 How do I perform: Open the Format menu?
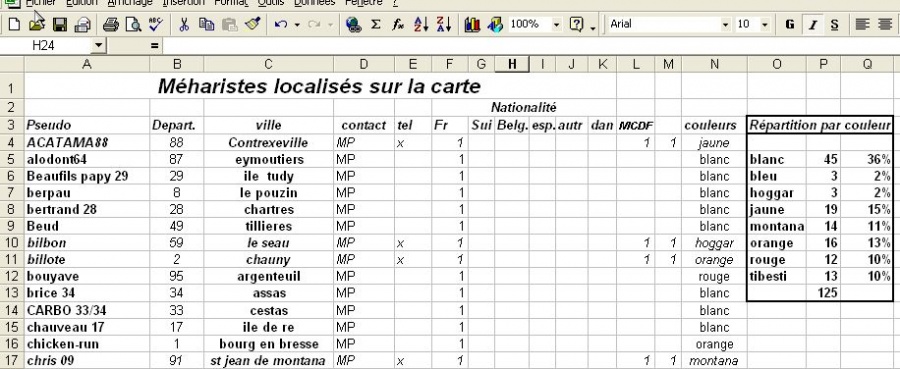(231, 3)
